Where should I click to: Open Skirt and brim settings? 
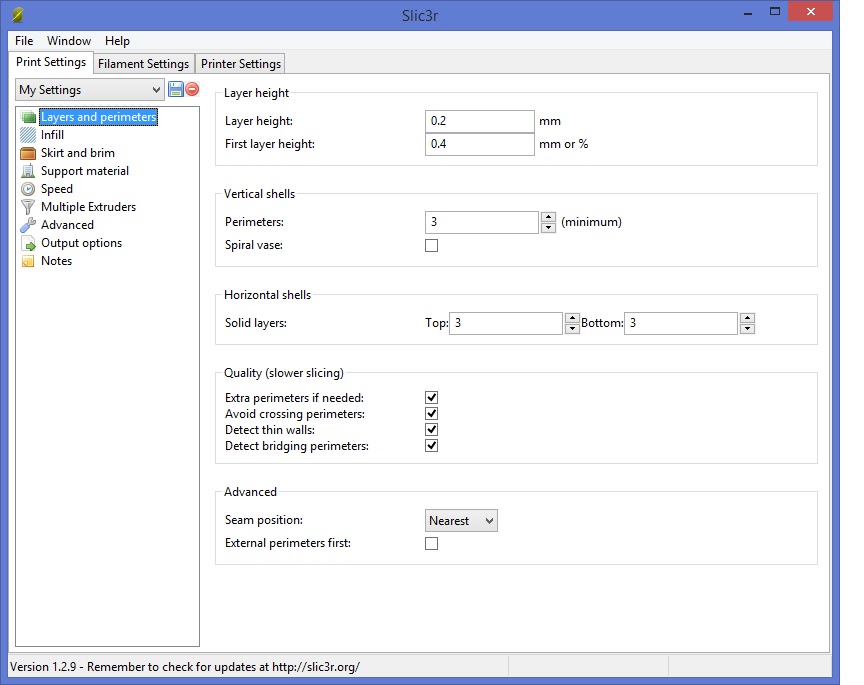[78, 153]
